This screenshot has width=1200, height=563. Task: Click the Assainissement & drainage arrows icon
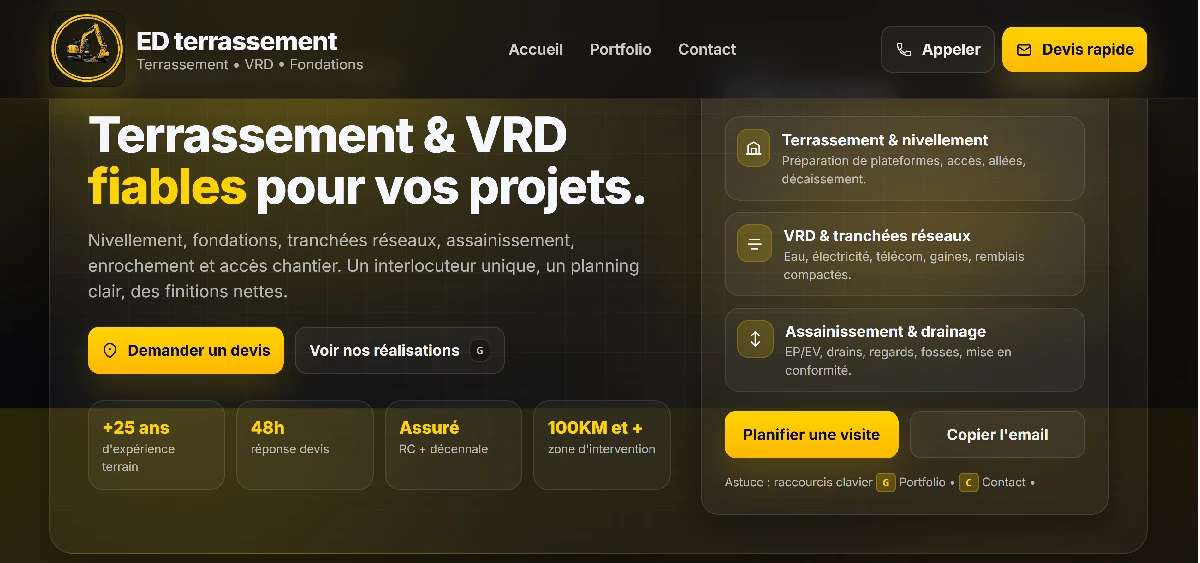pos(754,340)
